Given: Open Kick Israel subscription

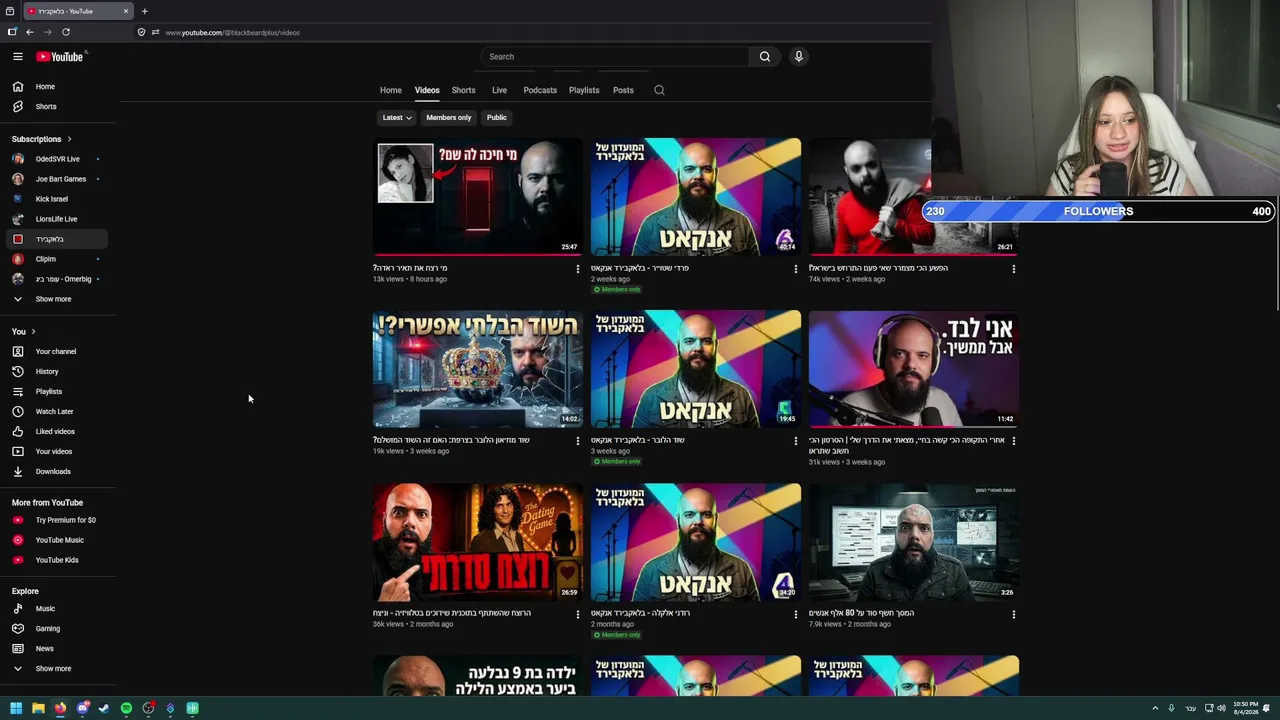Looking at the screenshot, I should pyautogui.click(x=58, y=199).
